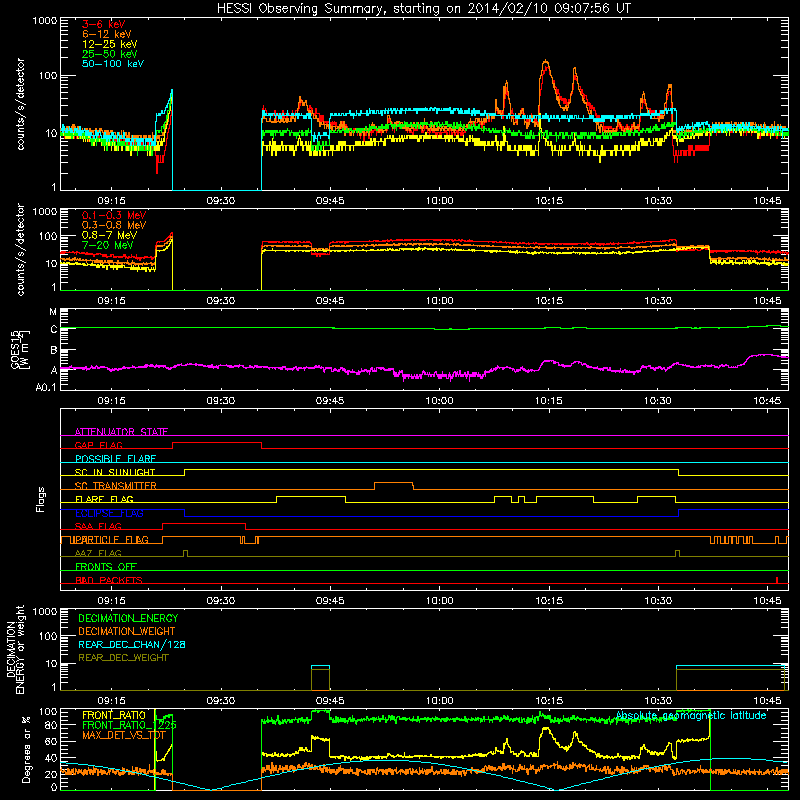This screenshot has width=800, height=800.
Task: Select the DECIMATION_ENERGY legend label
Action: pos(128,618)
